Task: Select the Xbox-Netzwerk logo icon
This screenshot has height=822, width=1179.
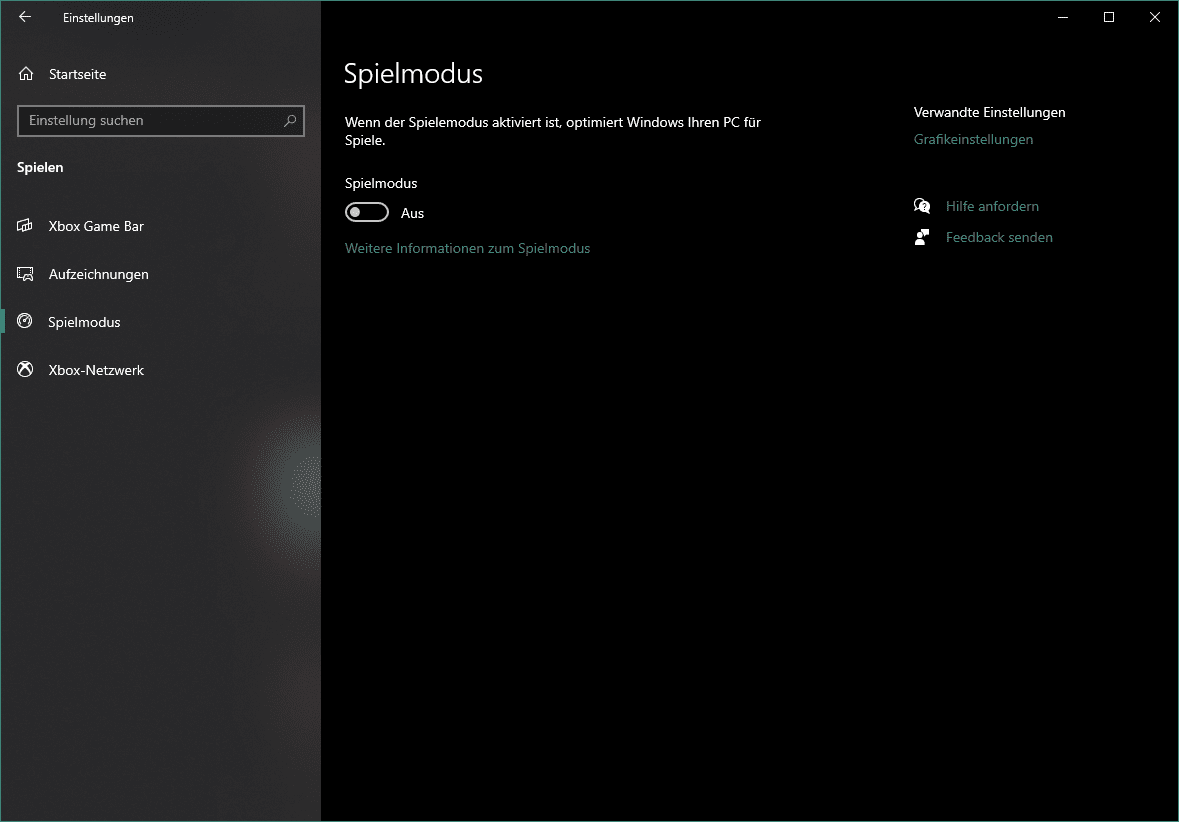Action: click(25, 369)
